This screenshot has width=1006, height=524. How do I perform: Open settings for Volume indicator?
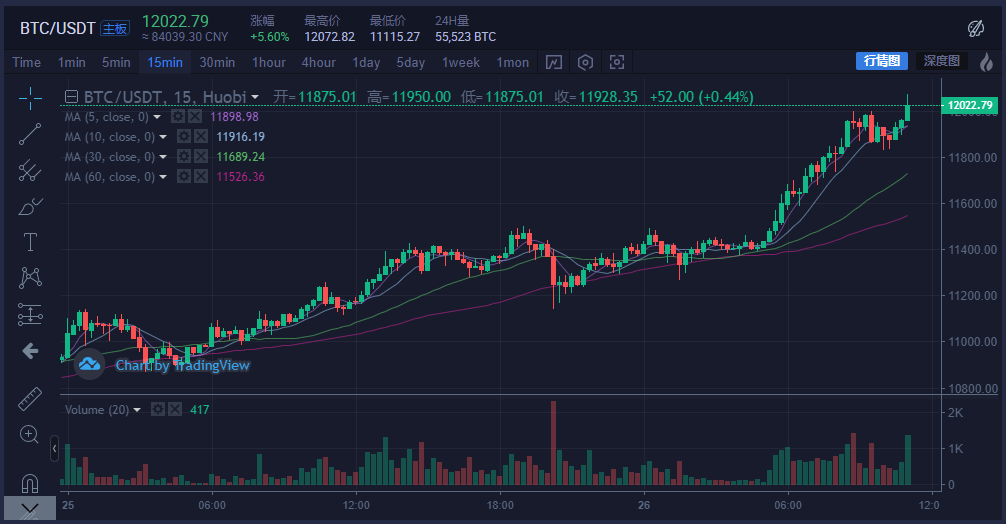pos(158,409)
